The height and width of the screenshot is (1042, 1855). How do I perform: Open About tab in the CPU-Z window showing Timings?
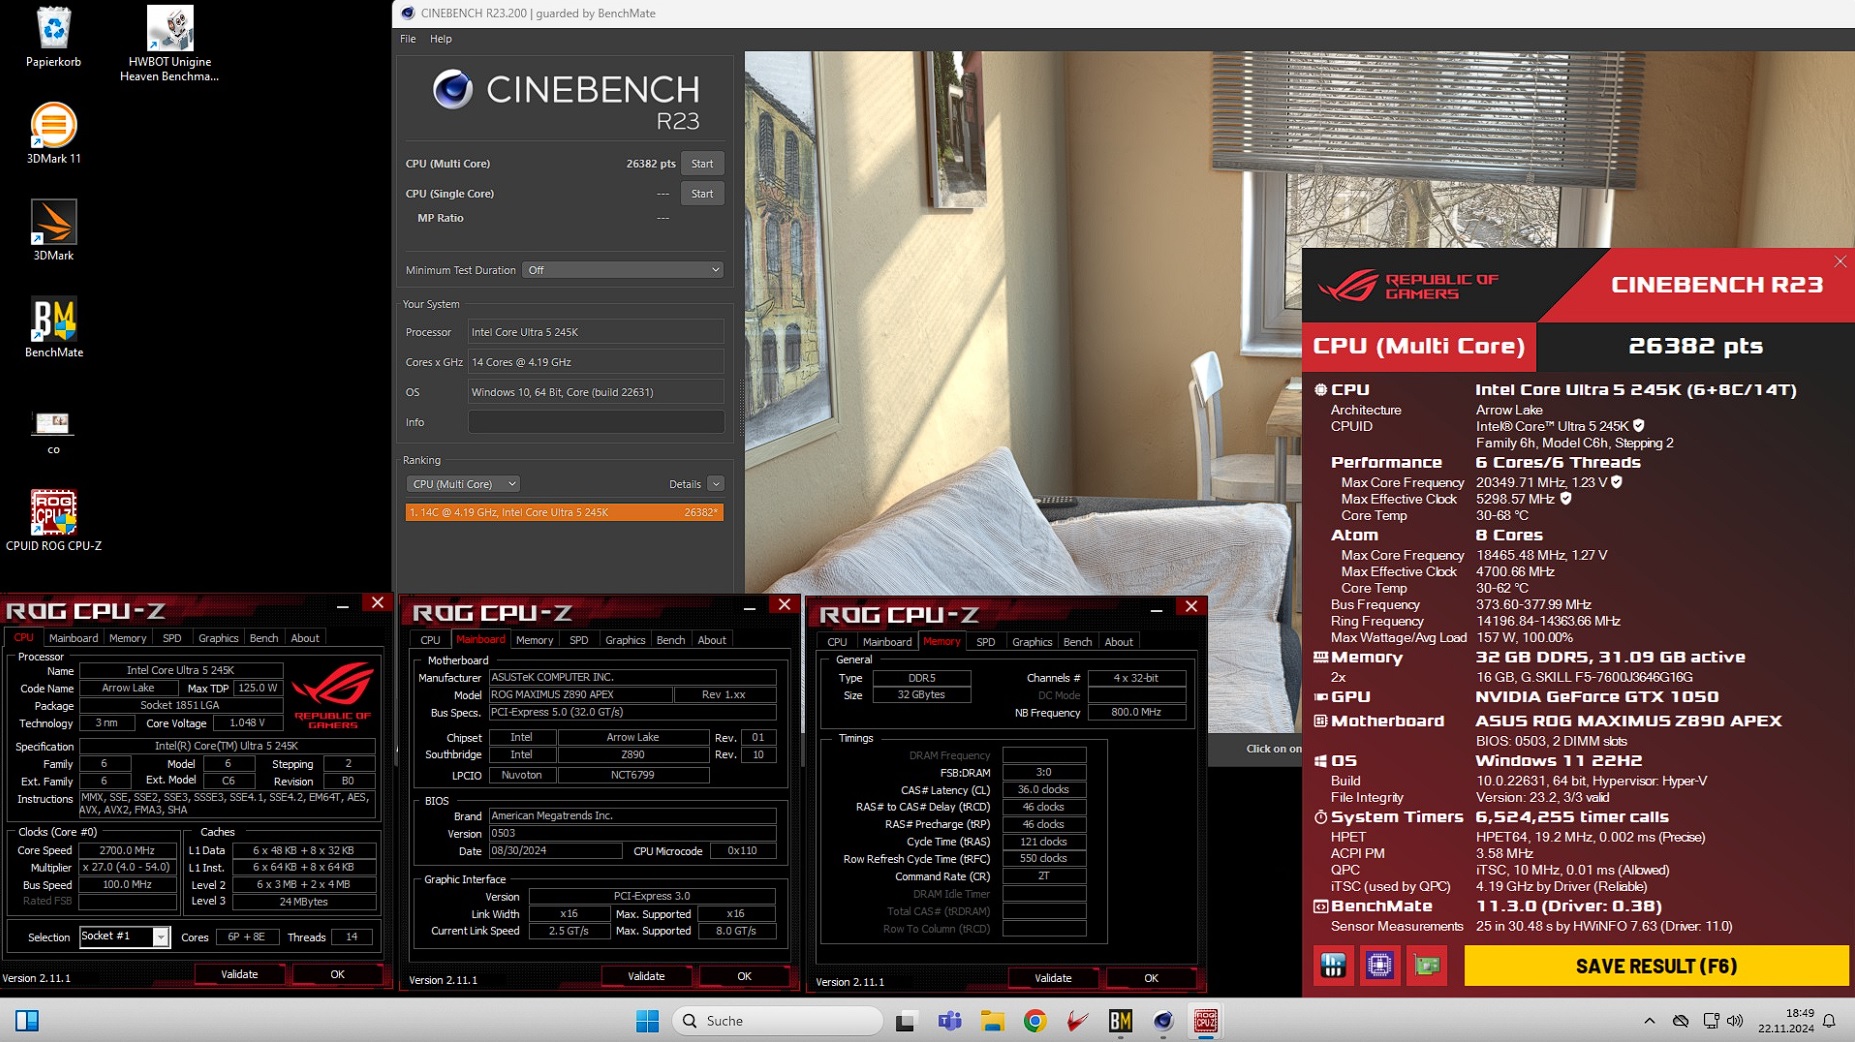(1119, 642)
